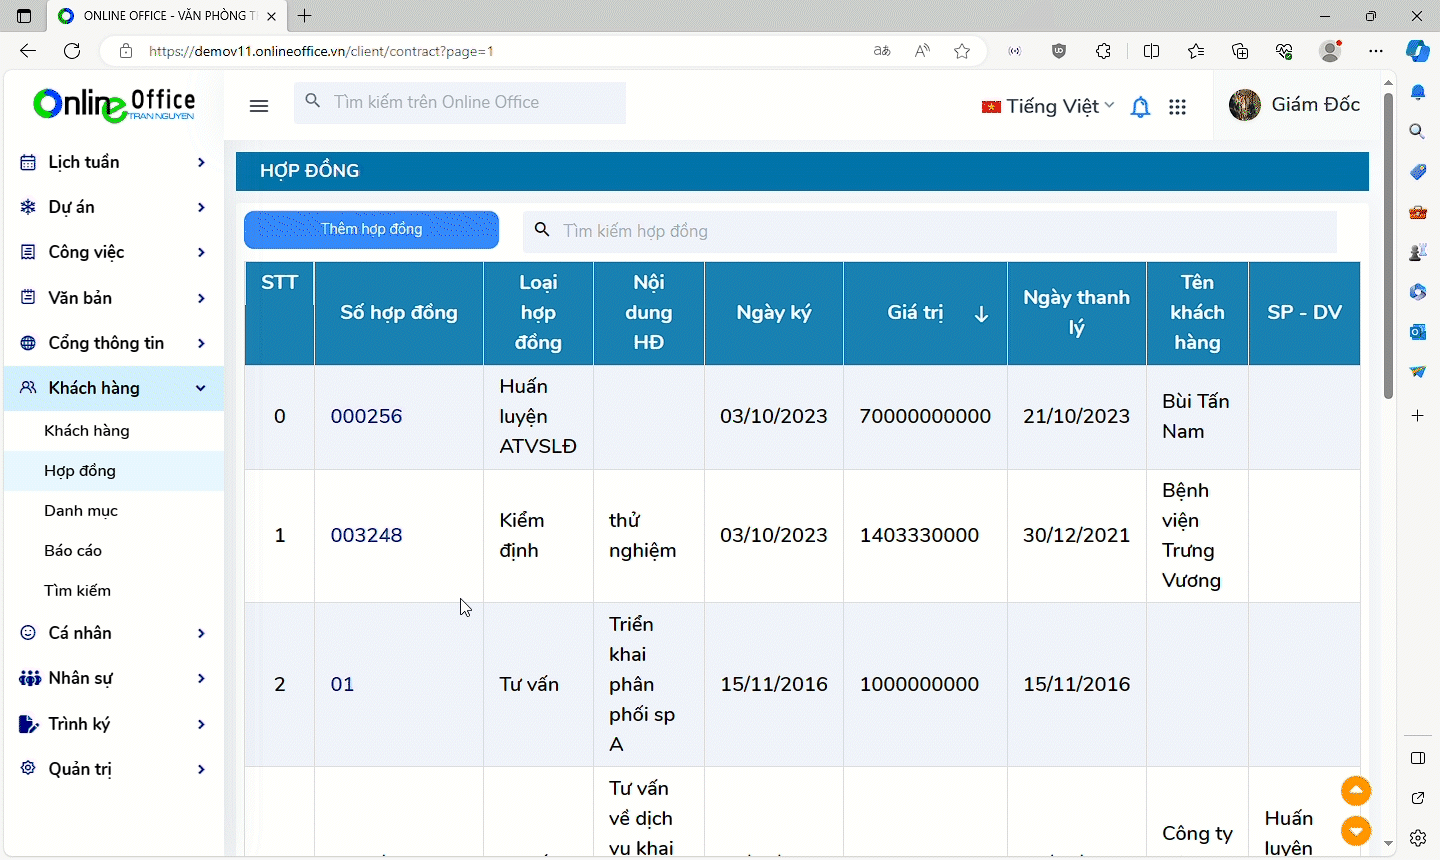The width and height of the screenshot is (1440, 860).
Task: Open contract number 003248 link
Action: pos(366,536)
